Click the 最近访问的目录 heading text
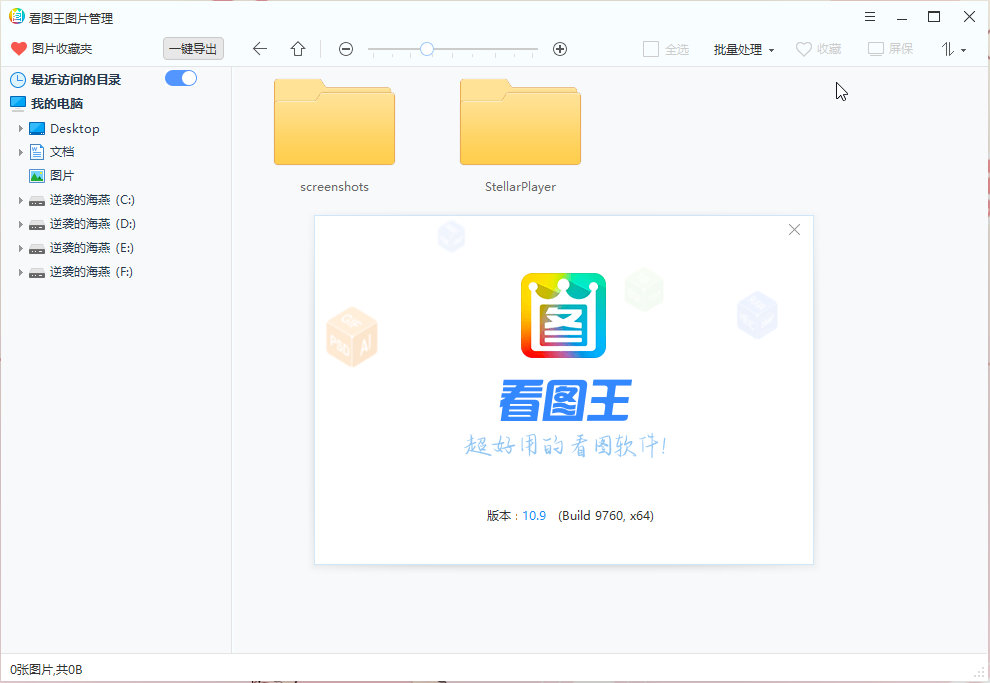The width and height of the screenshot is (990, 683). (76, 80)
